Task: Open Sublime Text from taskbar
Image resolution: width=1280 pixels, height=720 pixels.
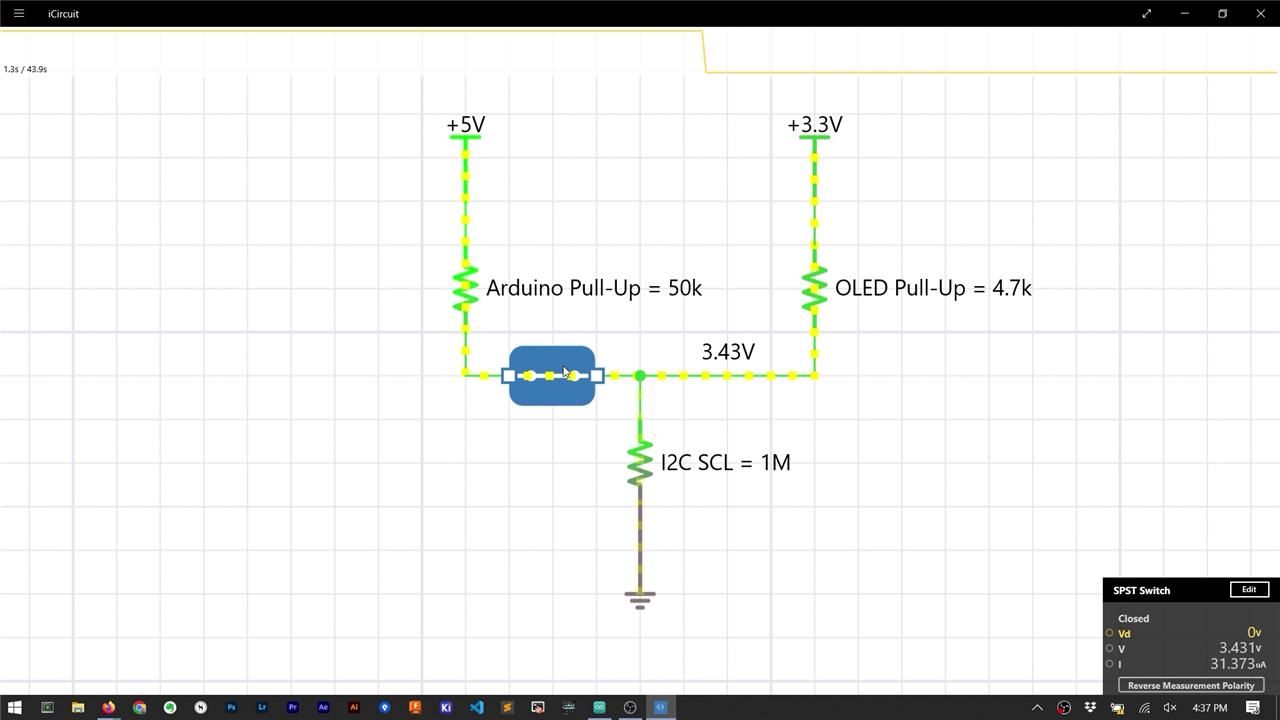Action: (x=507, y=707)
